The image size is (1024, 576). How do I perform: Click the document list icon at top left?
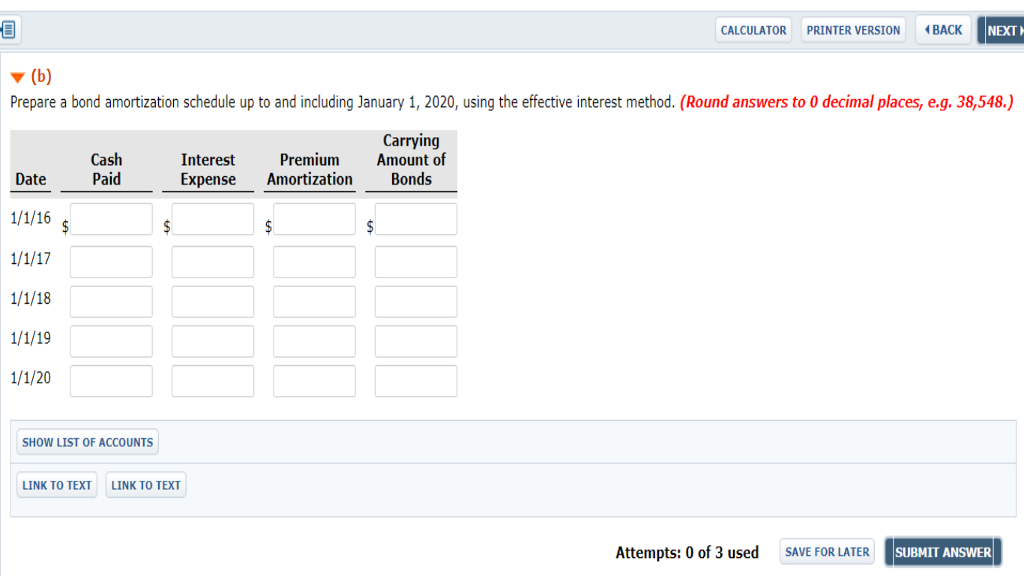click(9, 30)
